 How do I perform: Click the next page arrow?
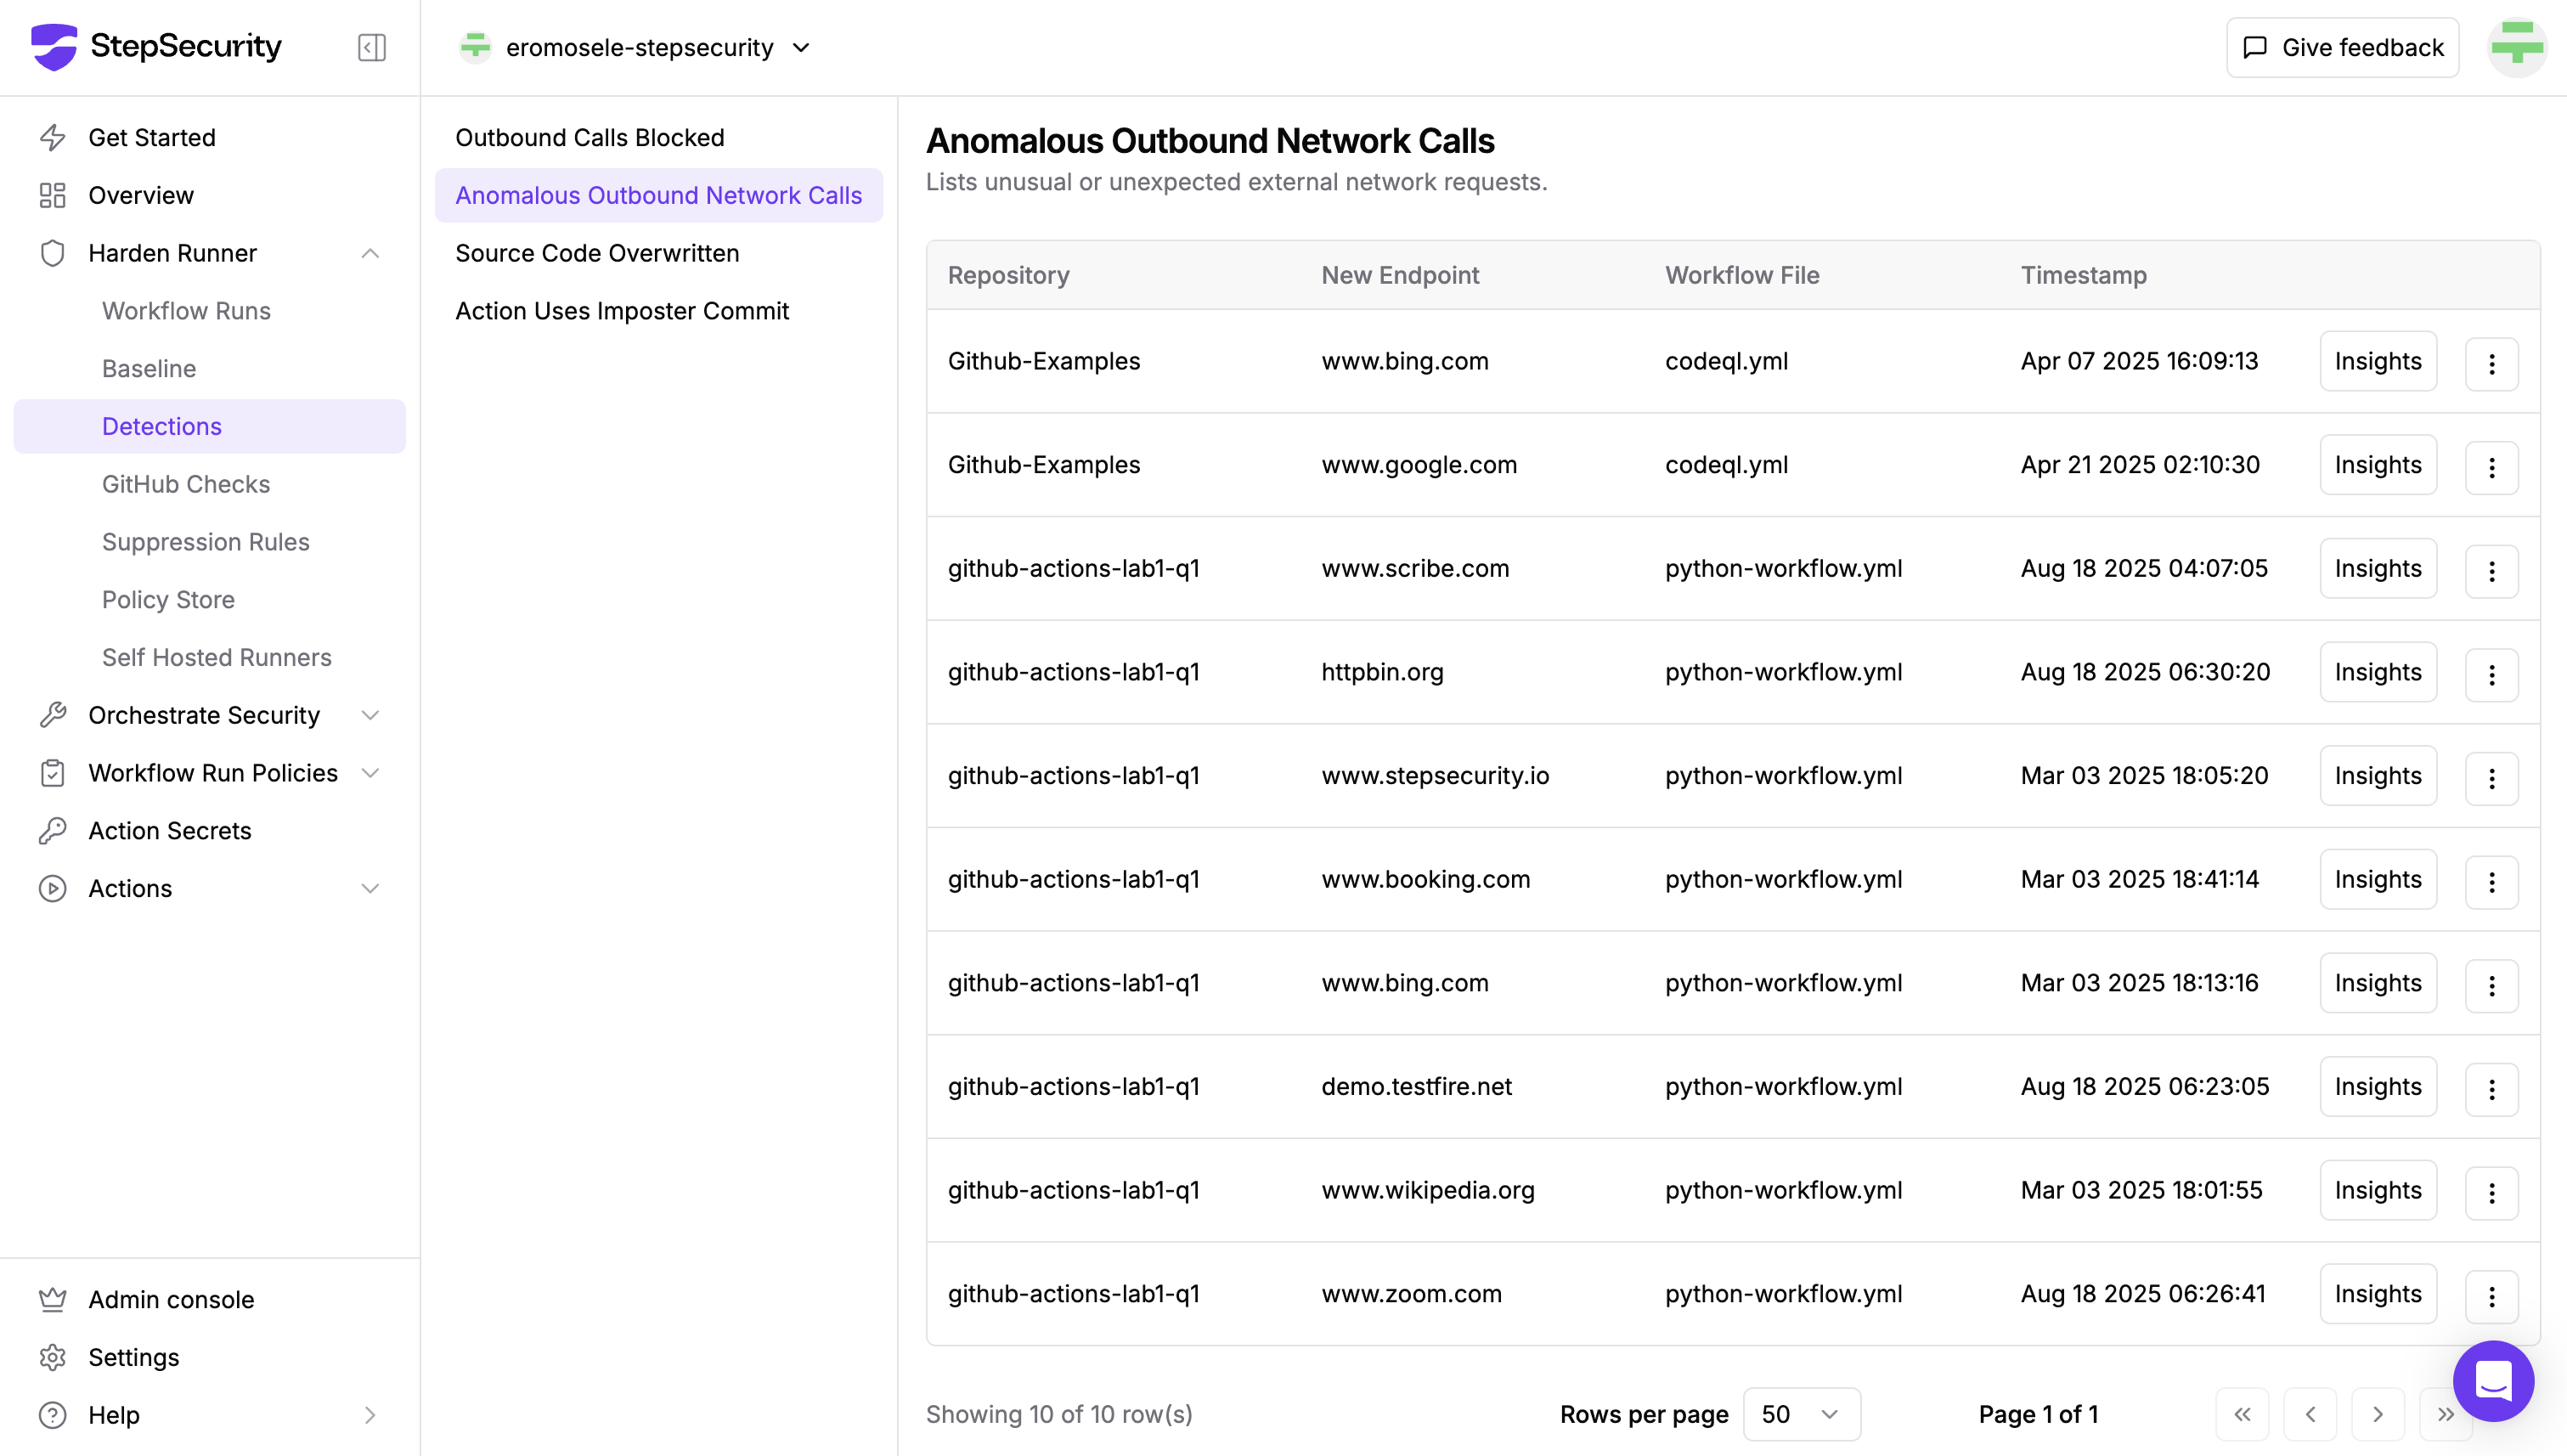(2377, 1414)
